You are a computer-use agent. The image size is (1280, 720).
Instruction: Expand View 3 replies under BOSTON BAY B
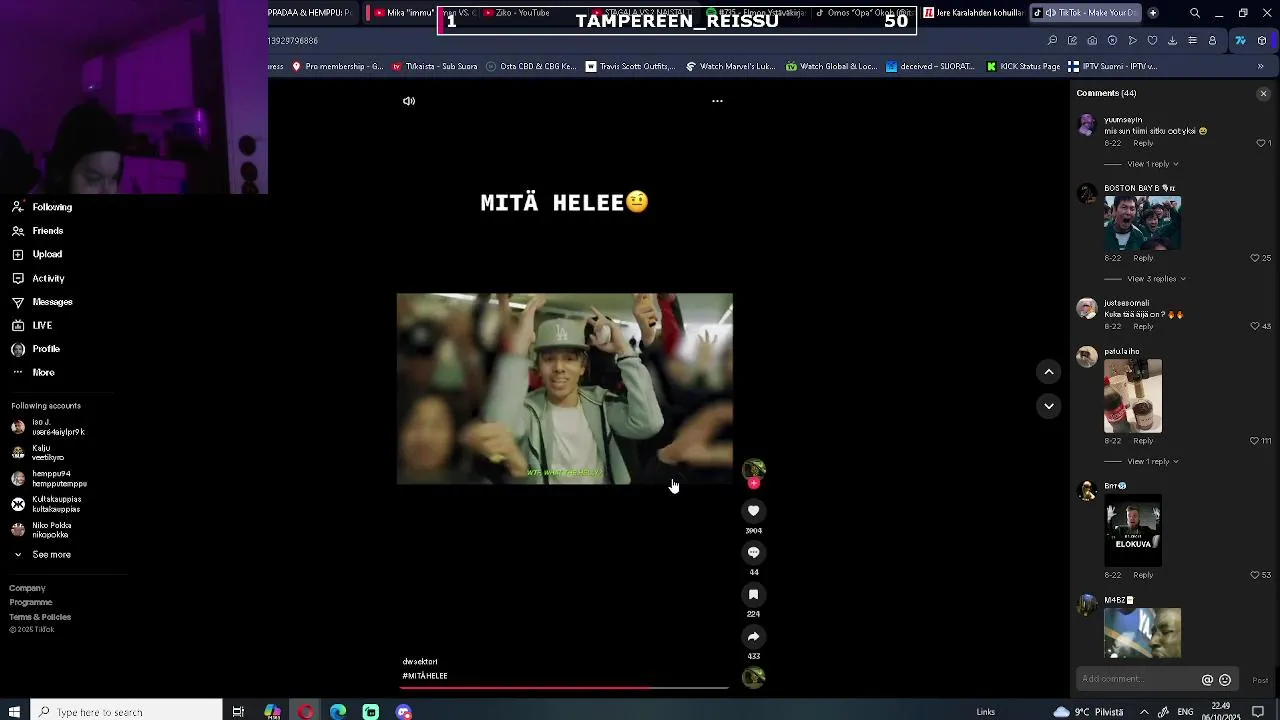pos(1156,279)
